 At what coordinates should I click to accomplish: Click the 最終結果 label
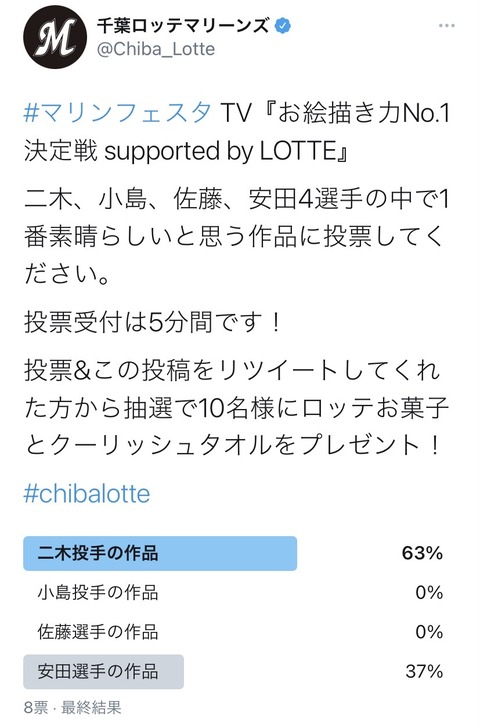pyautogui.click(x=91, y=708)
